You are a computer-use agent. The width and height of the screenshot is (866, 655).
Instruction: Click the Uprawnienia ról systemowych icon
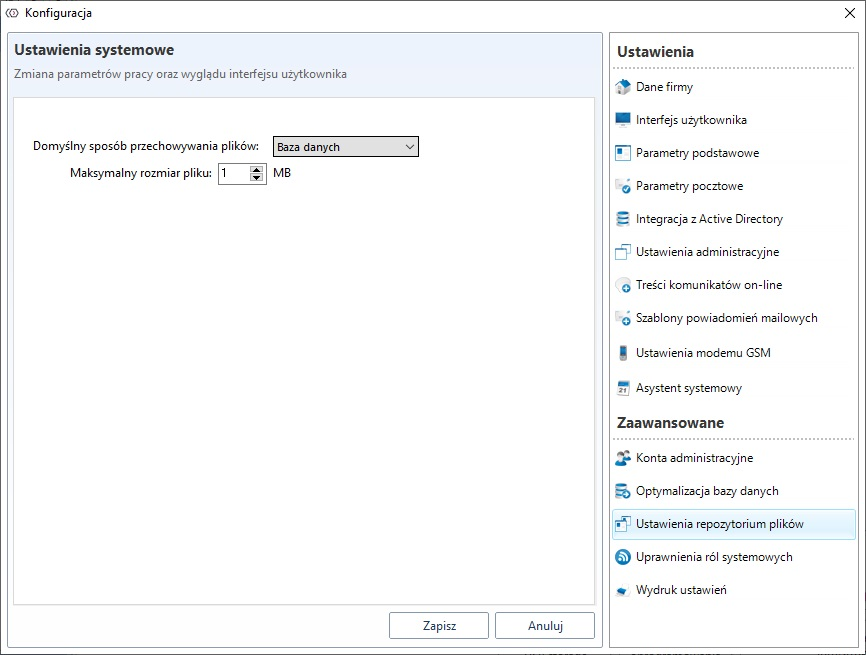point(623,557)
